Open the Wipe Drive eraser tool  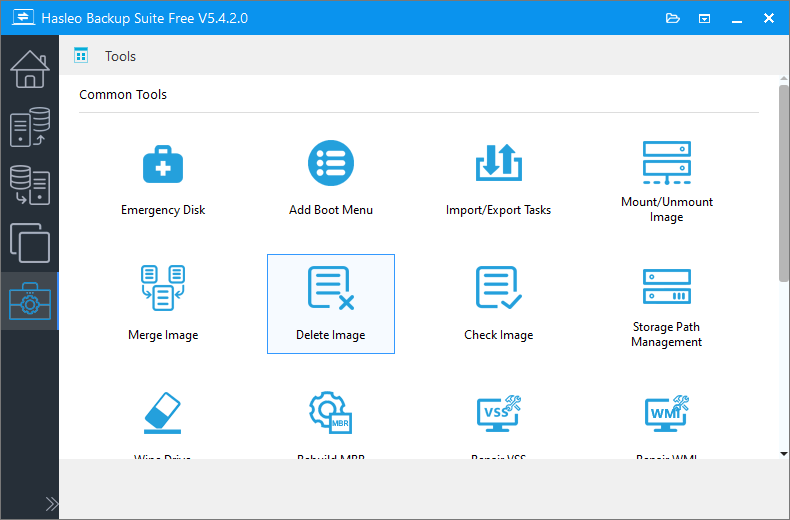click(162, 413)
